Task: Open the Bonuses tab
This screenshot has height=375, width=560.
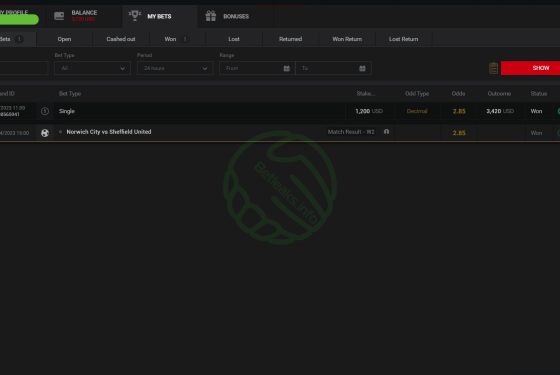Action: 236,16
